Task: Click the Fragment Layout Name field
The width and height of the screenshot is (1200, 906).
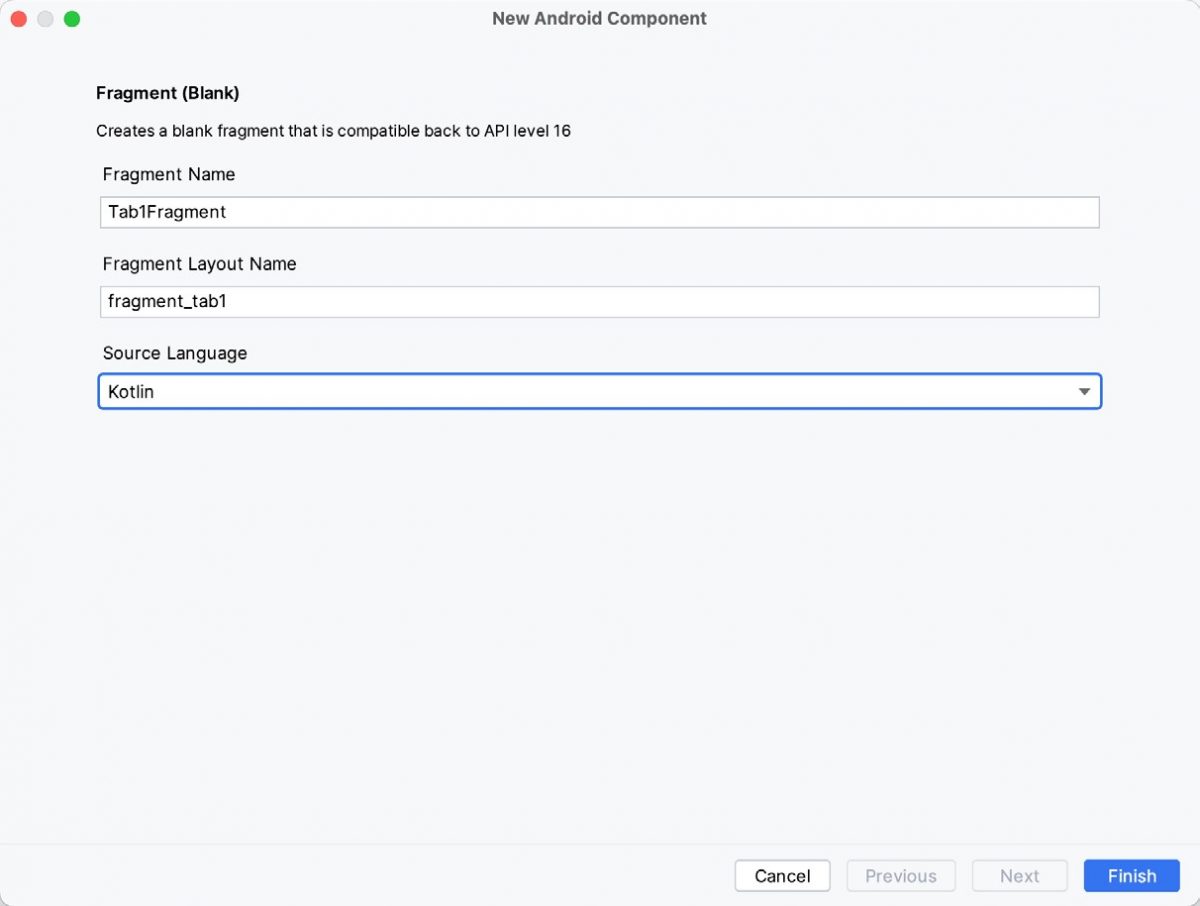Action: (600, 301)
